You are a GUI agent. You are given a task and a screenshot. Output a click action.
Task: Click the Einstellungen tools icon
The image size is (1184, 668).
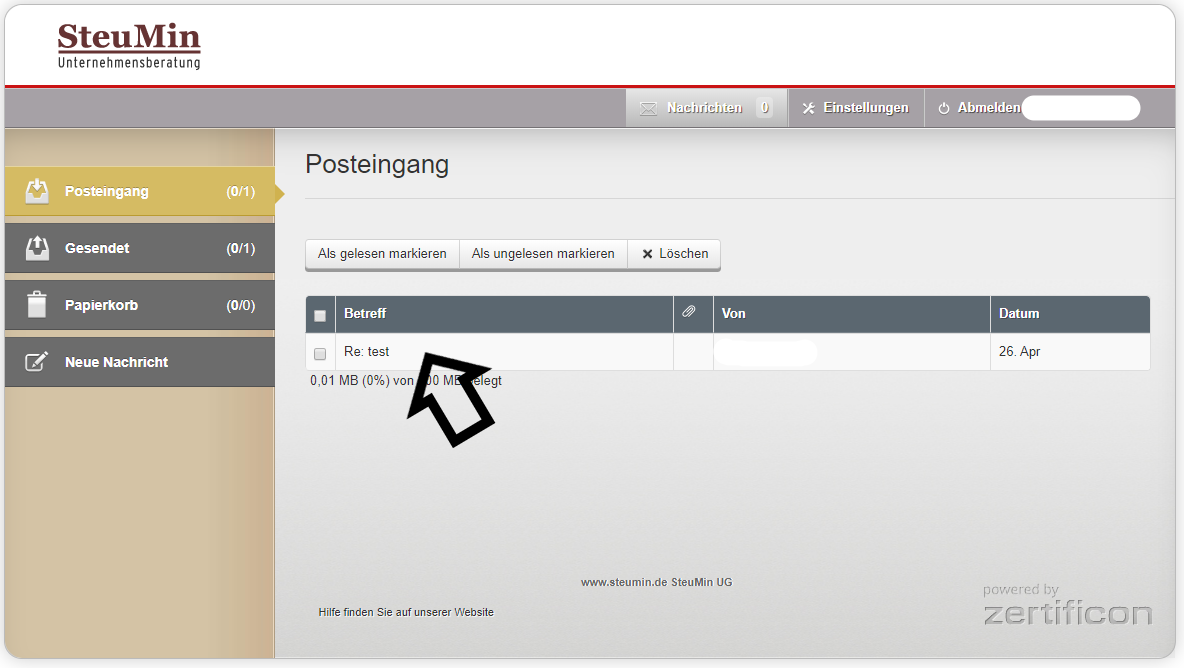pyautogui.click(x=808, y=107)
